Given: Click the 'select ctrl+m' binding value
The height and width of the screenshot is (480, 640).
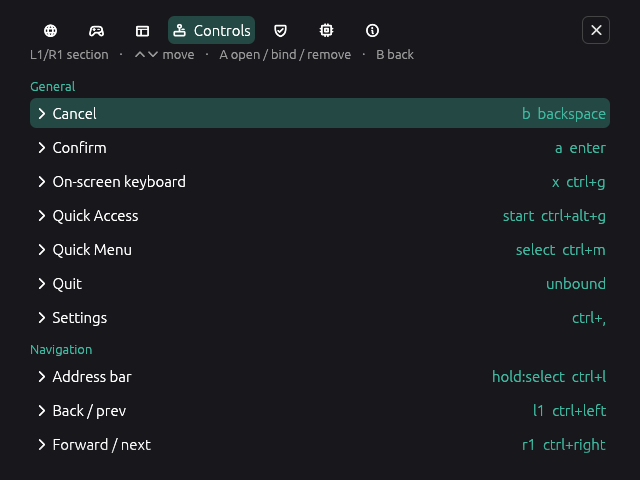Looking at the screenshot, I should (561, 250).
